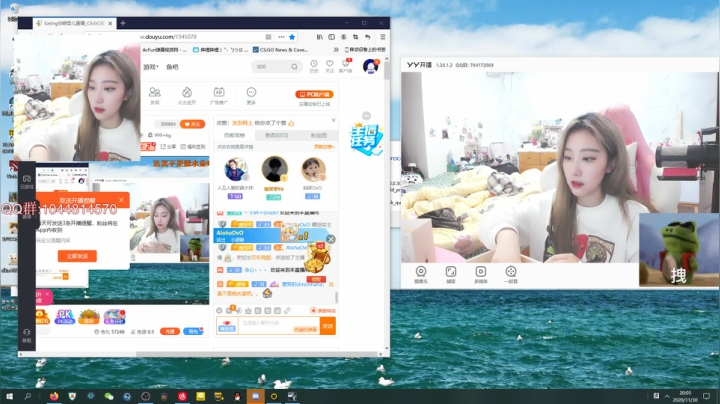Open the Windows Start menu
This screenshot has height=404, width=720.
[x=9, y=396]
